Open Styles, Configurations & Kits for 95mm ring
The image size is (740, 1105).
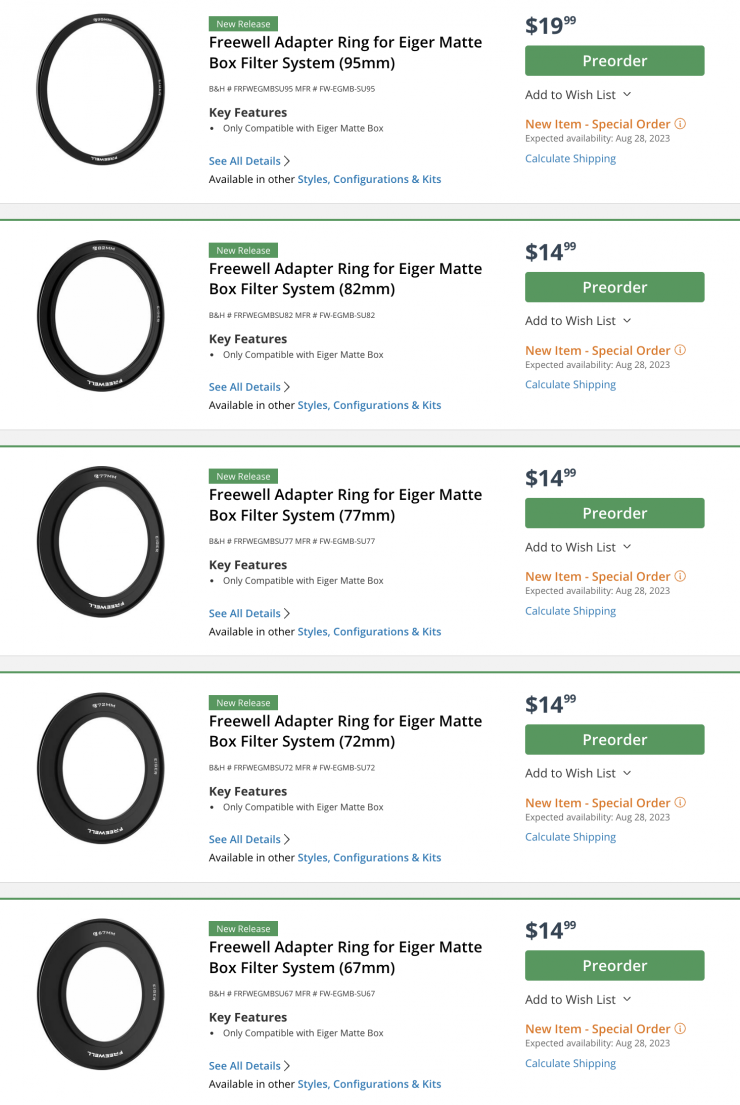point(369,180)
